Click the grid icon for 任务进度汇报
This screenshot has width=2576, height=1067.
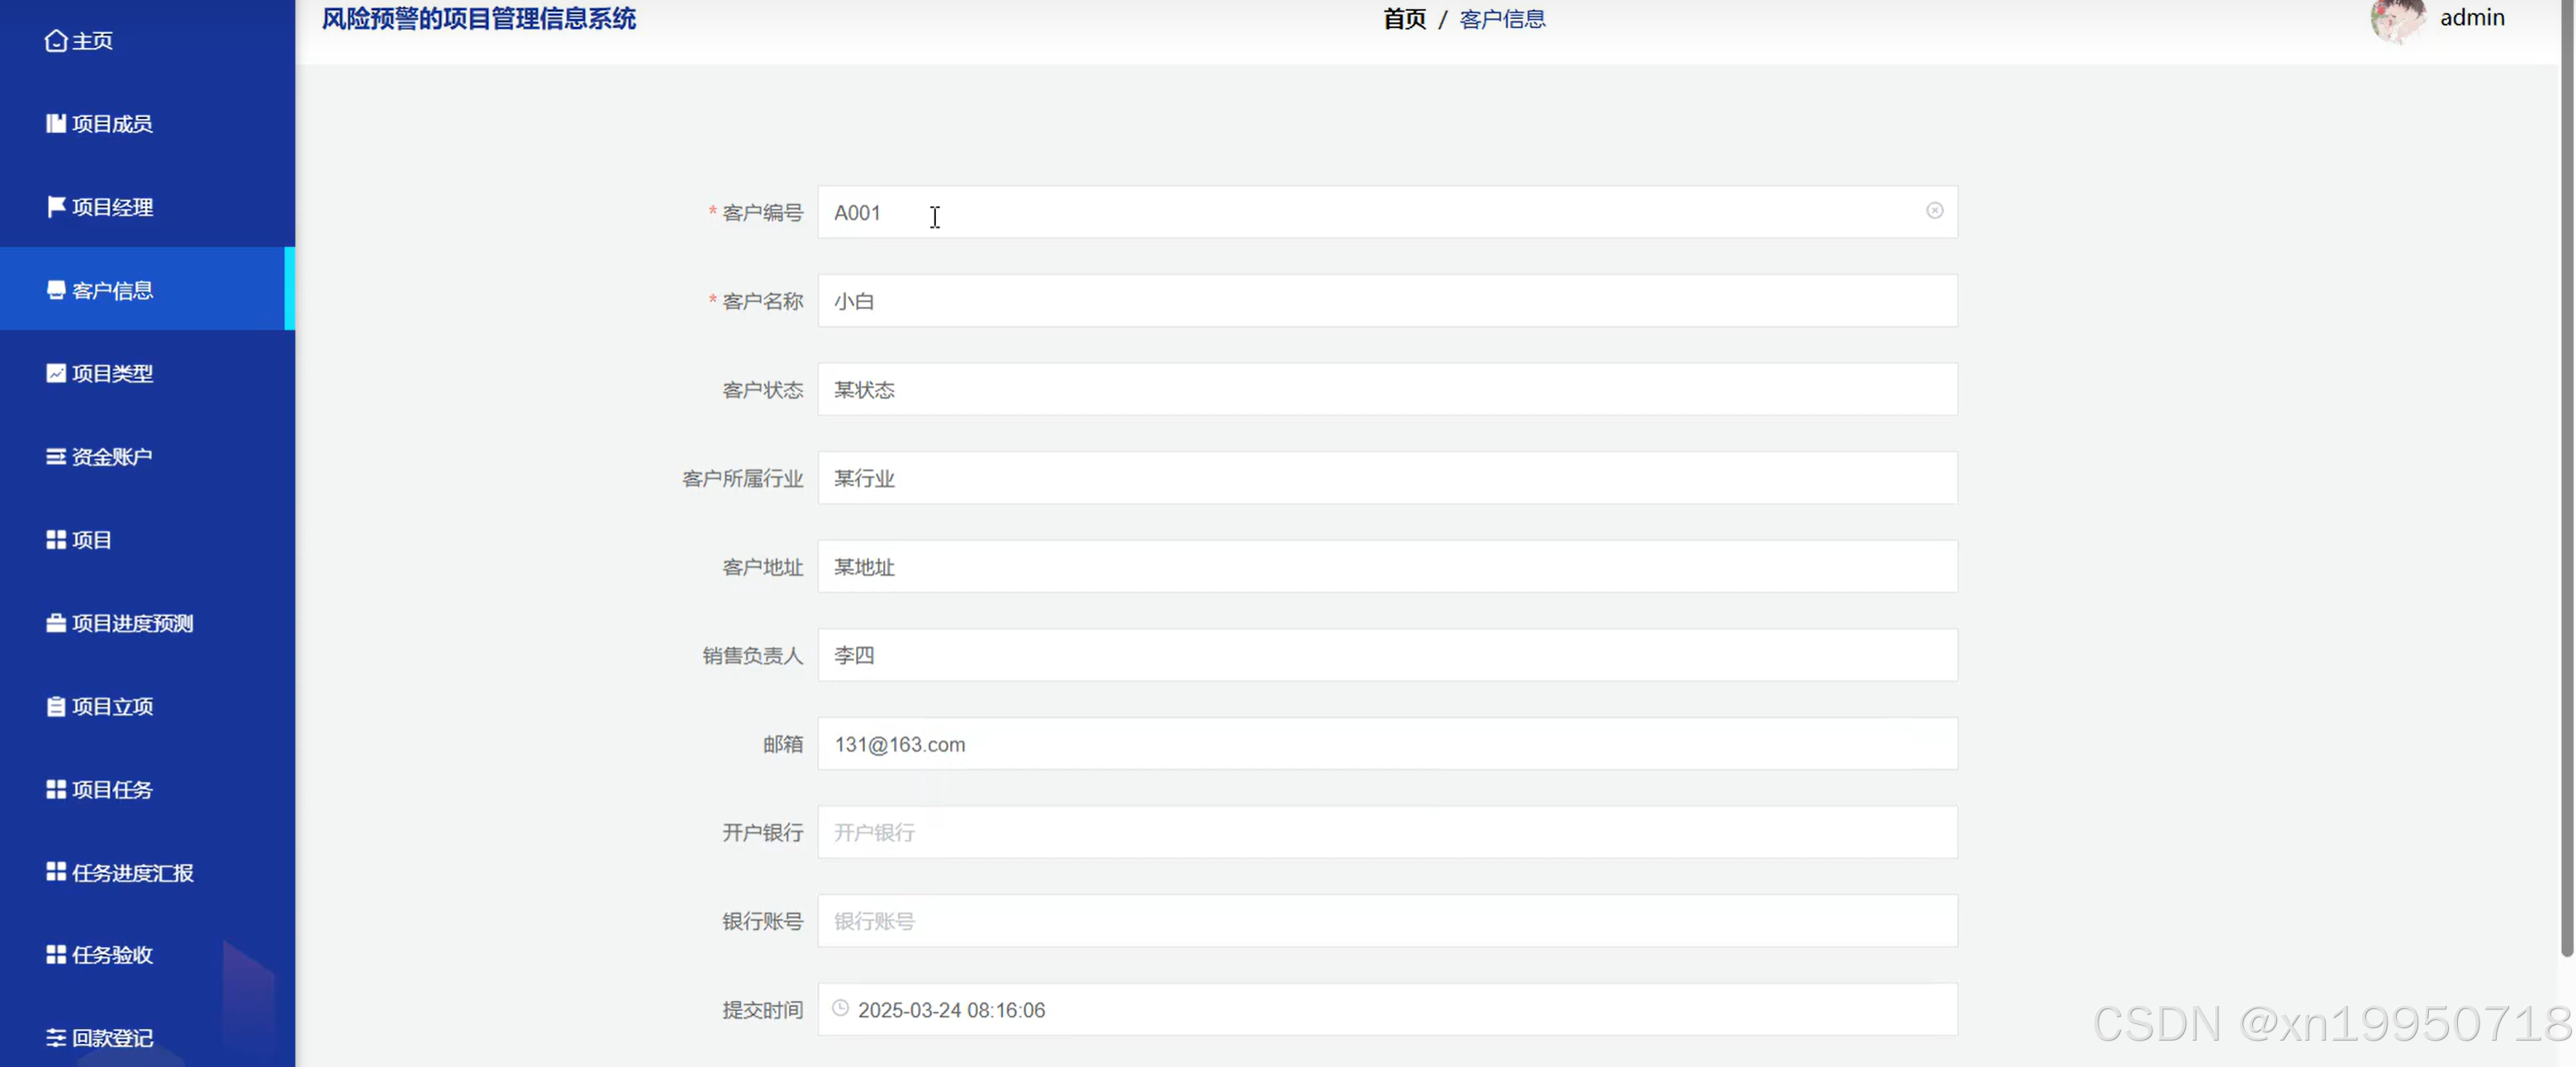tap(56, 872)
